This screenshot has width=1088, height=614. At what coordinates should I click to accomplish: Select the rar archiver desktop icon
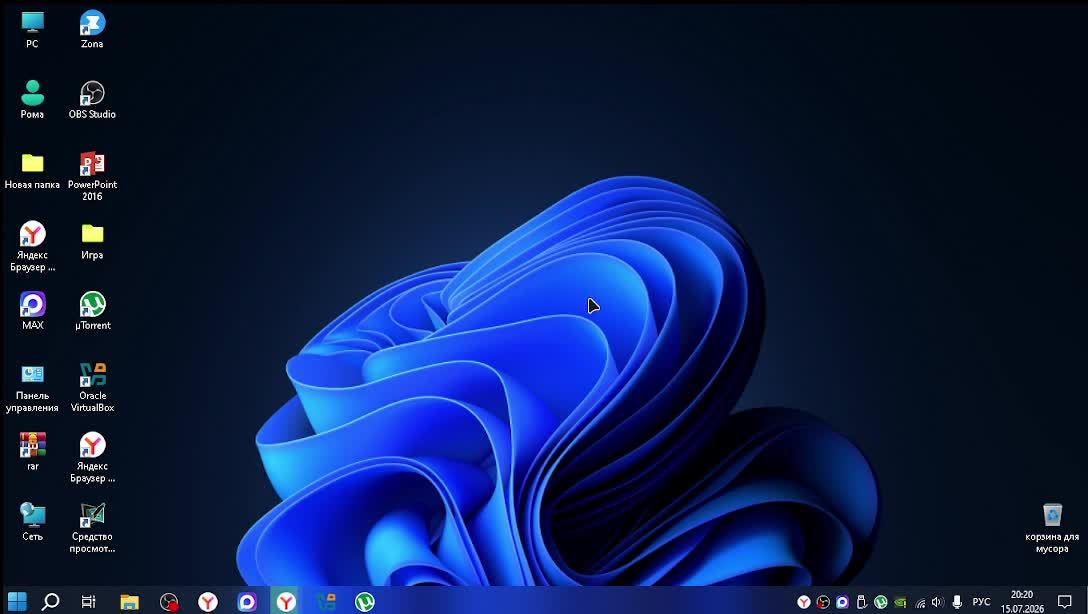click(33, 452)
